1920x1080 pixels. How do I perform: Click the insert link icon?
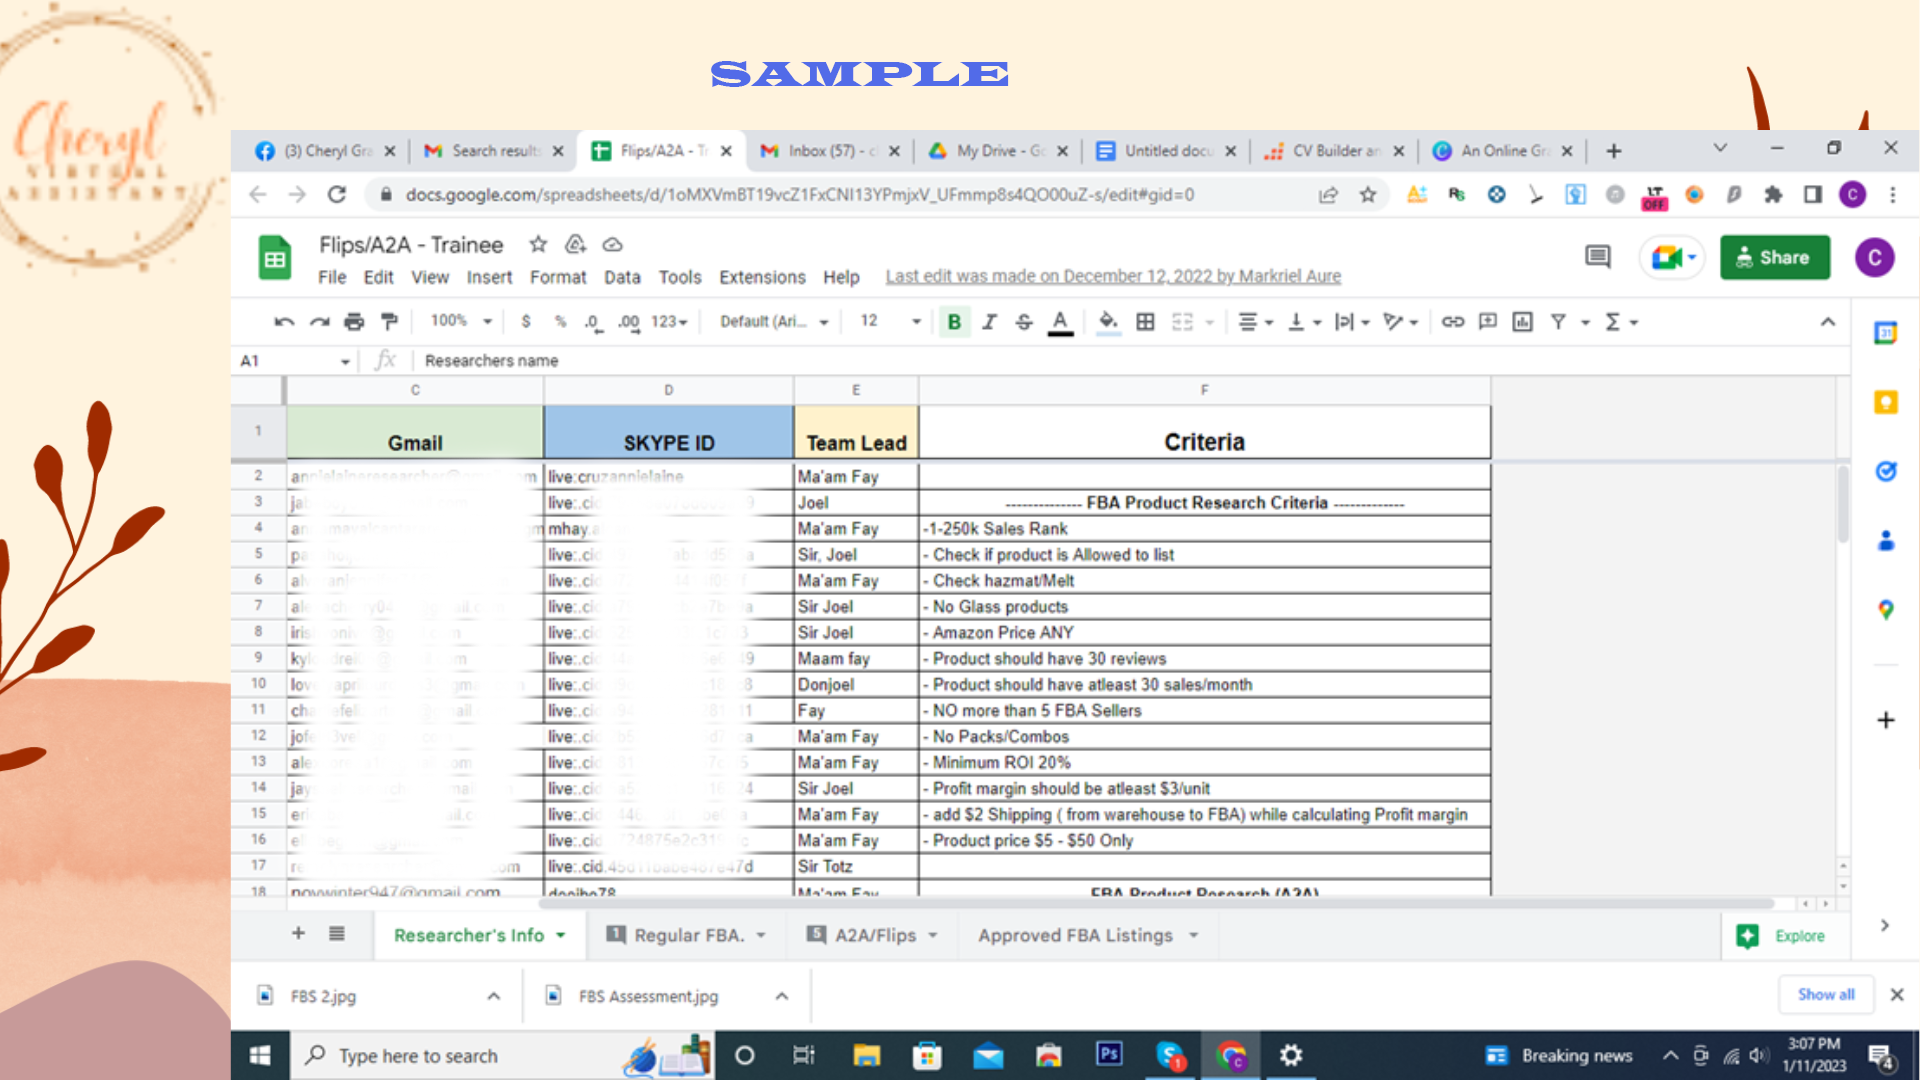point(1452,321)
